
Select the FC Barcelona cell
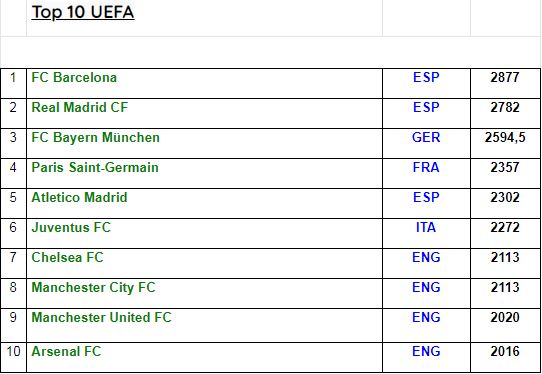(x=204, y=83)
